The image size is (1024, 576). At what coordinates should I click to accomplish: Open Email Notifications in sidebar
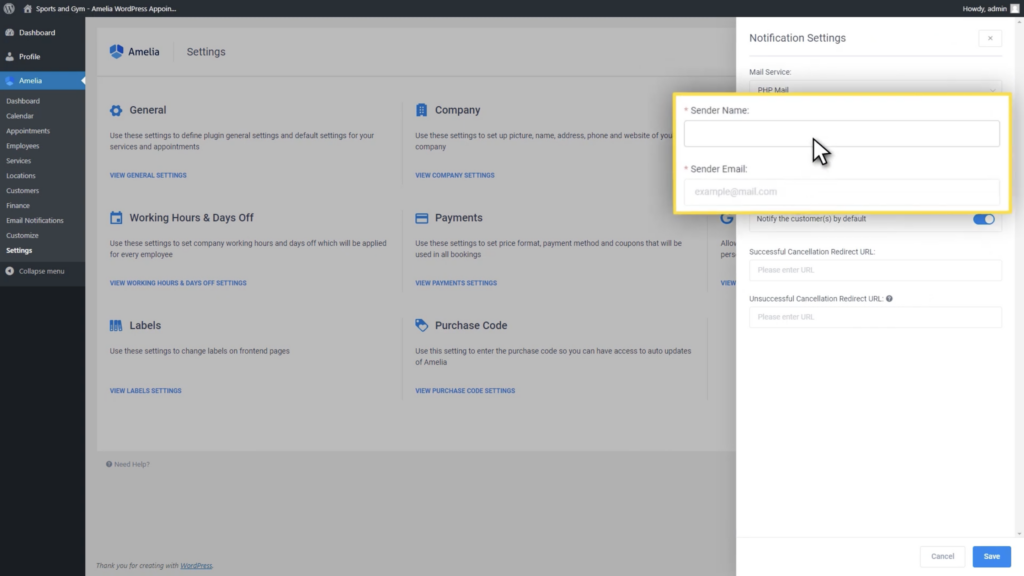pyautogui.click(x=35, y=221)
